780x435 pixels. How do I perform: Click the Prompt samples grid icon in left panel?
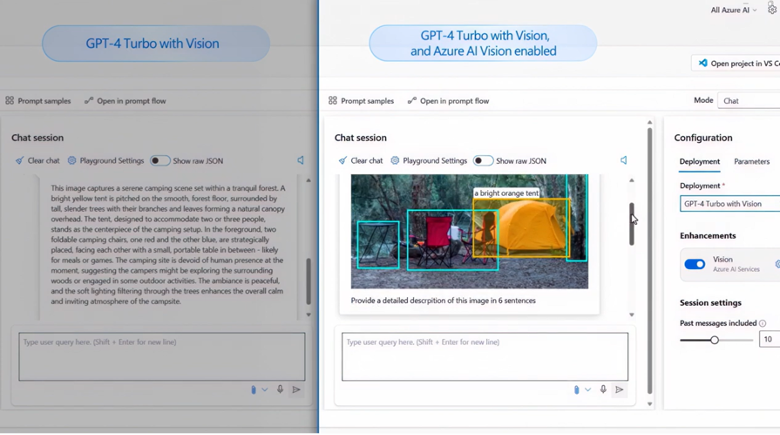coord(9,101)
